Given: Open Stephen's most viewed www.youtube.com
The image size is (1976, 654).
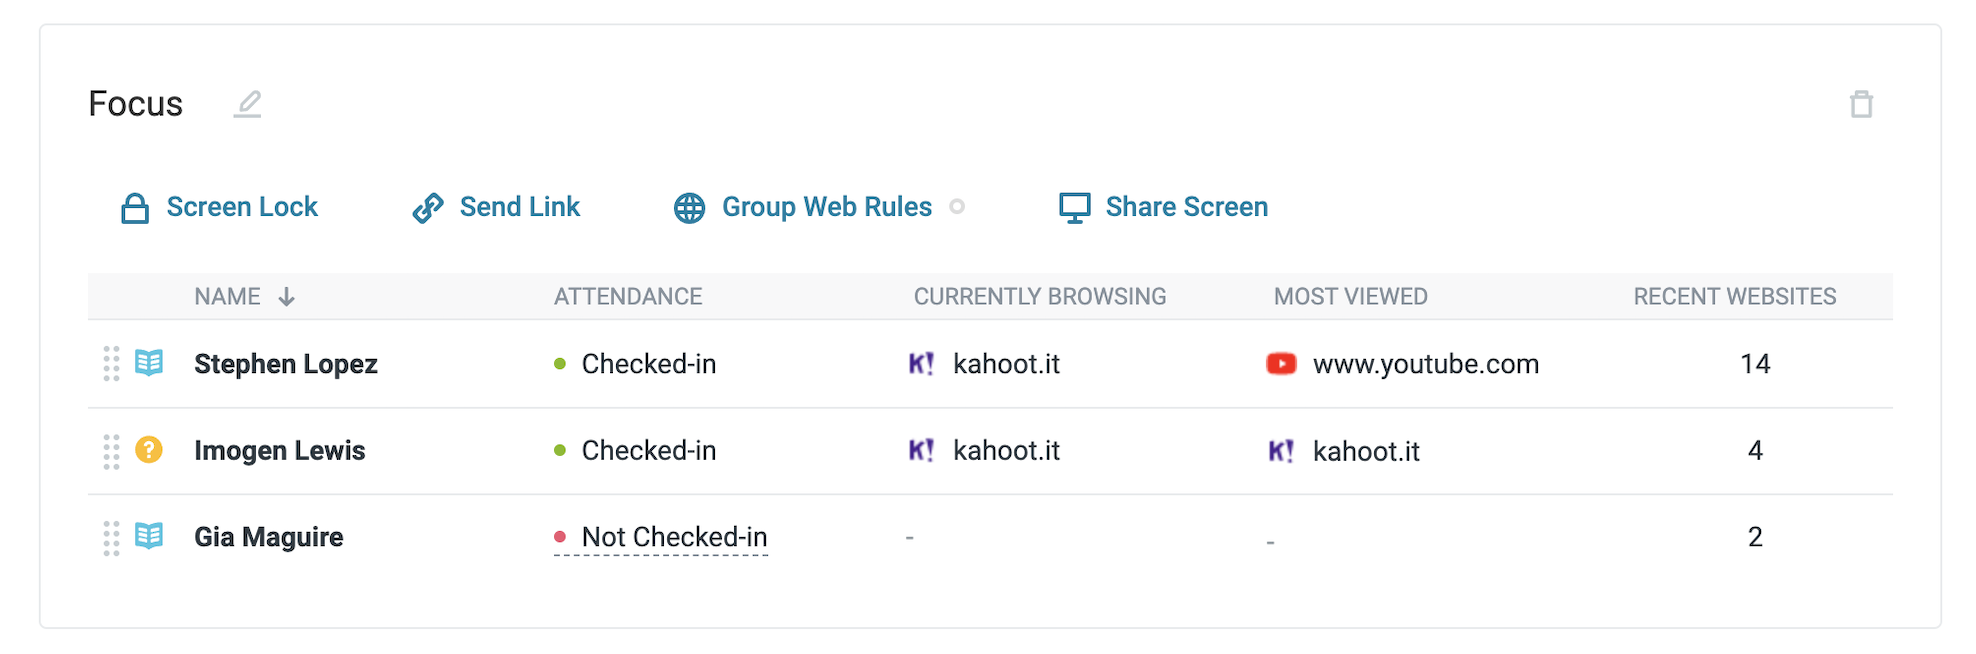Looking at the screenshot, I should [1425, 364].
